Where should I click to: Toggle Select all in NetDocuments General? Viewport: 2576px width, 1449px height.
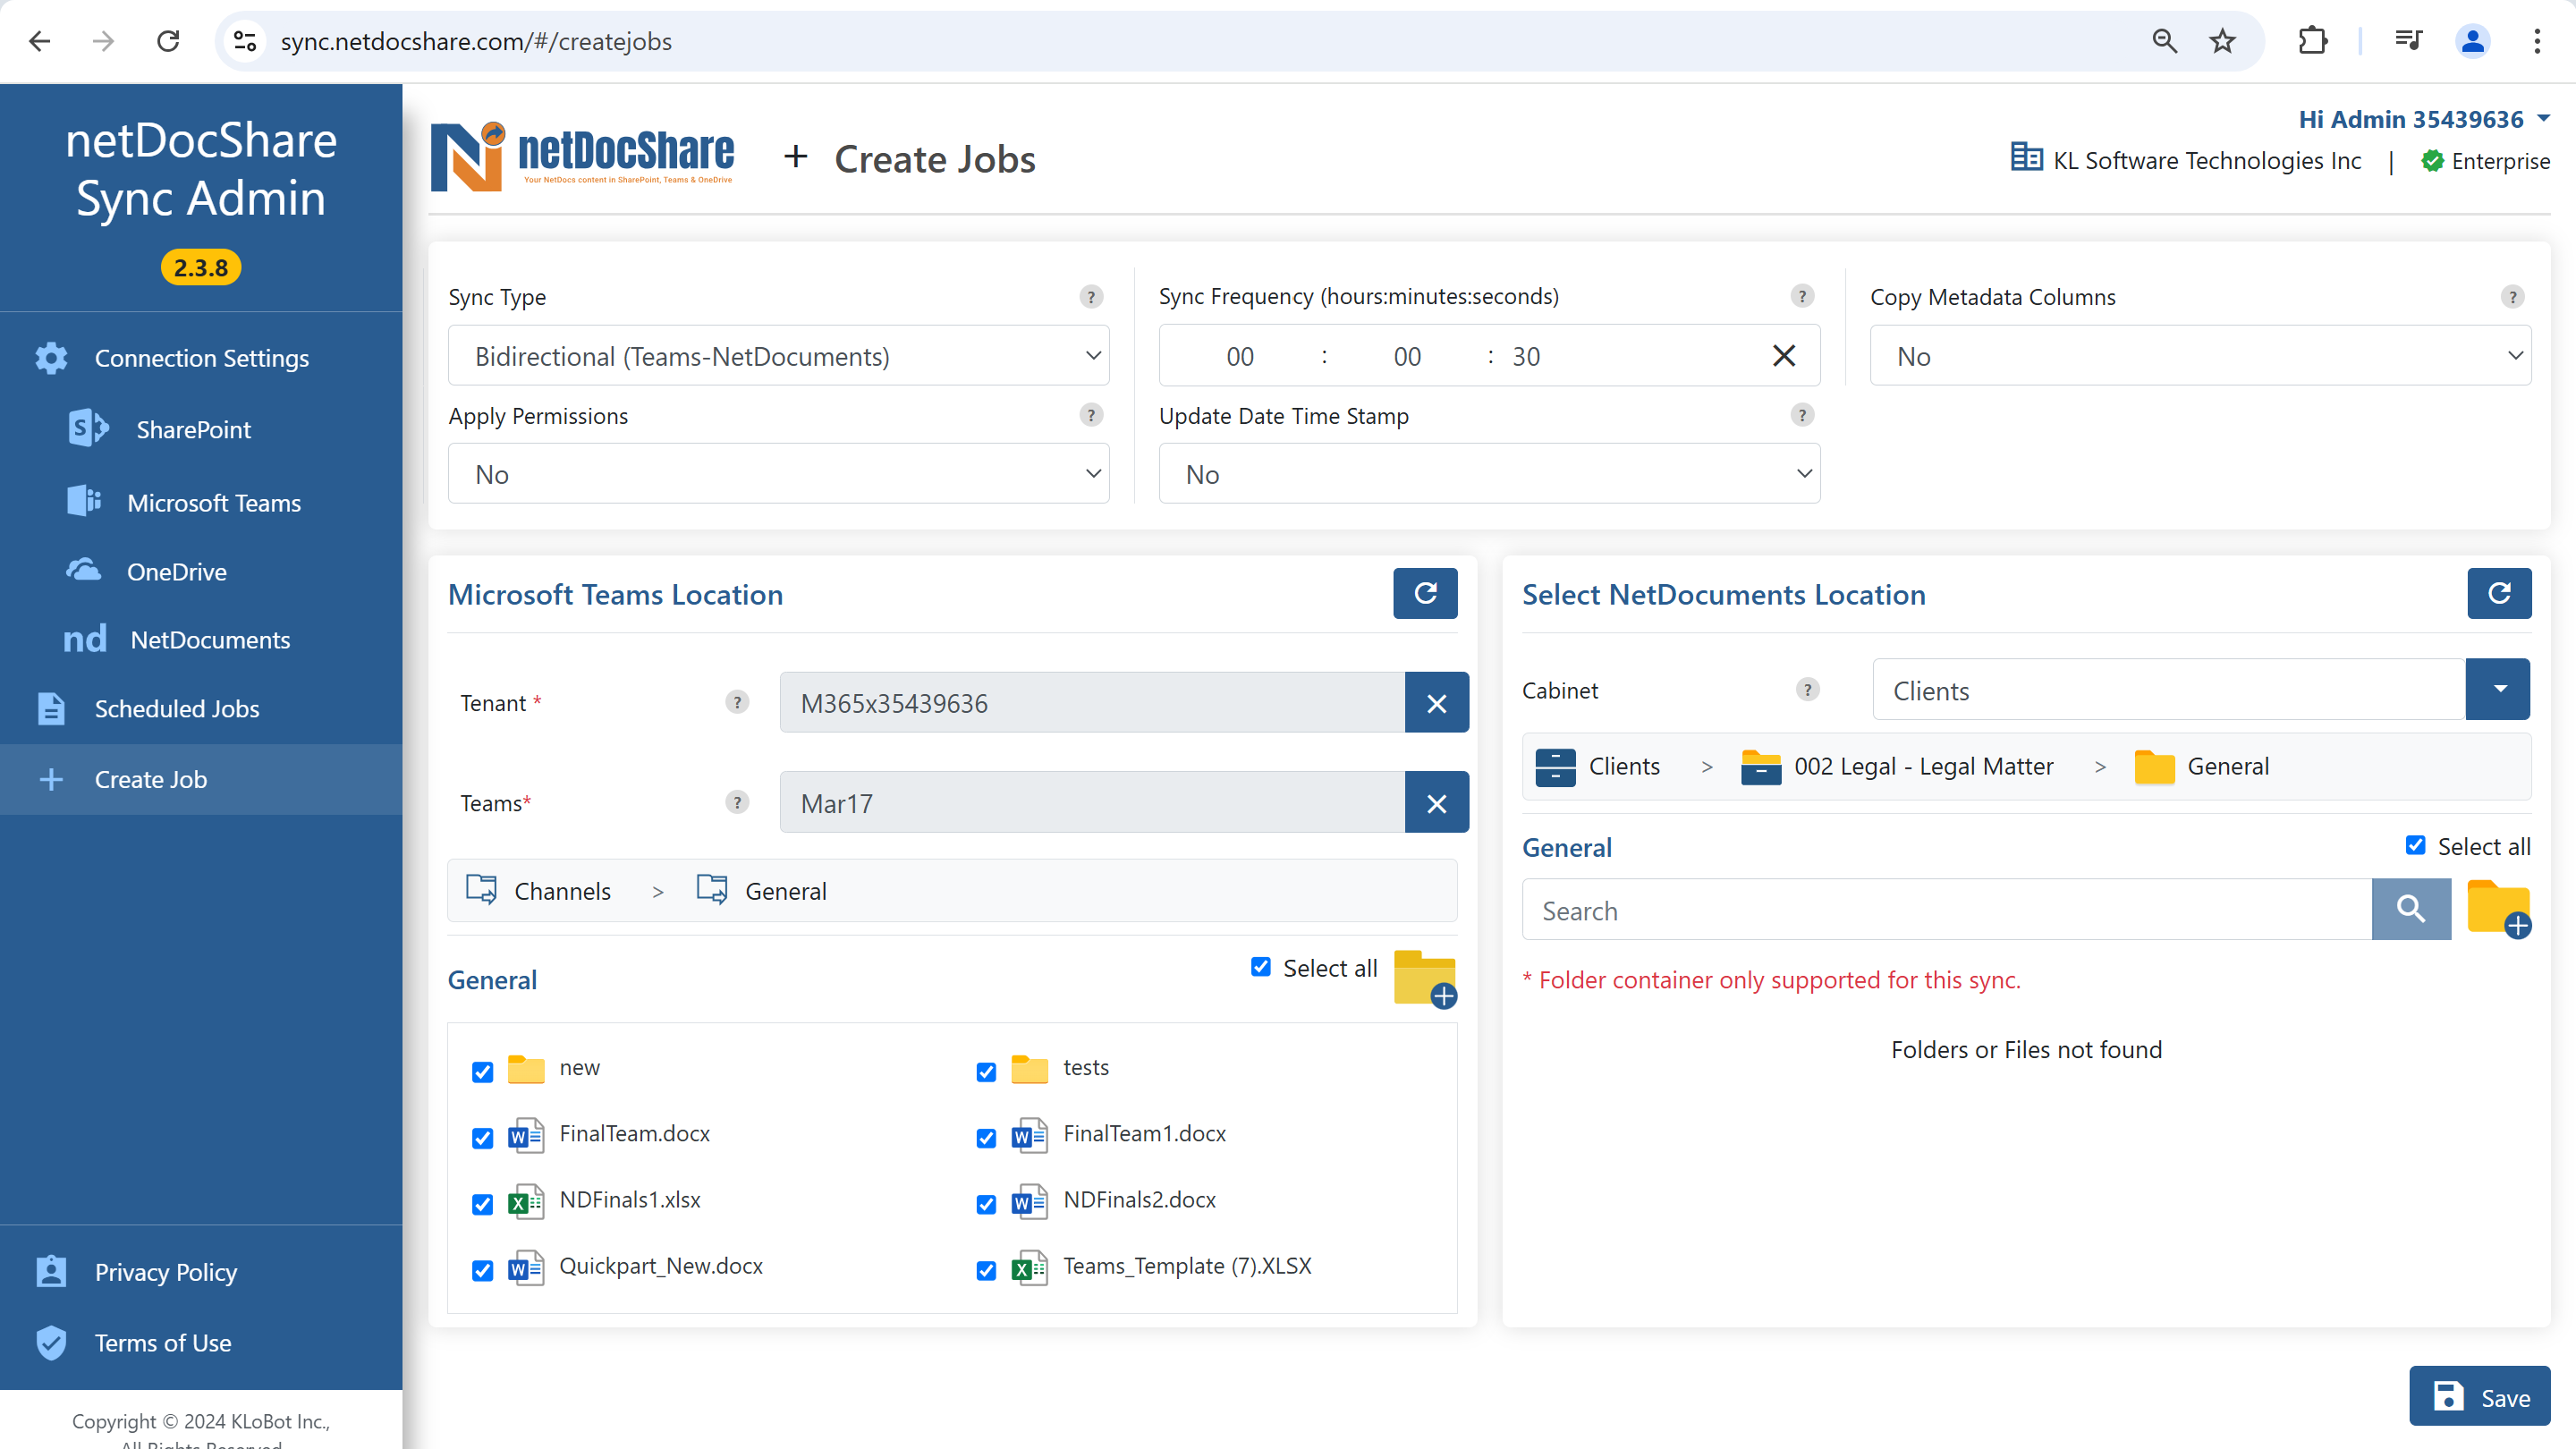[x=2415, y=845]
